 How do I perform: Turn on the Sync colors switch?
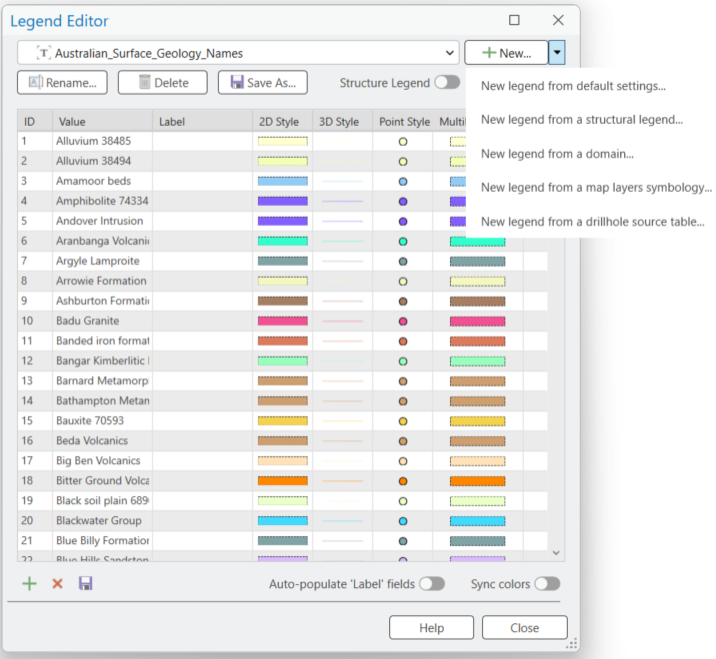click(547, 584)
